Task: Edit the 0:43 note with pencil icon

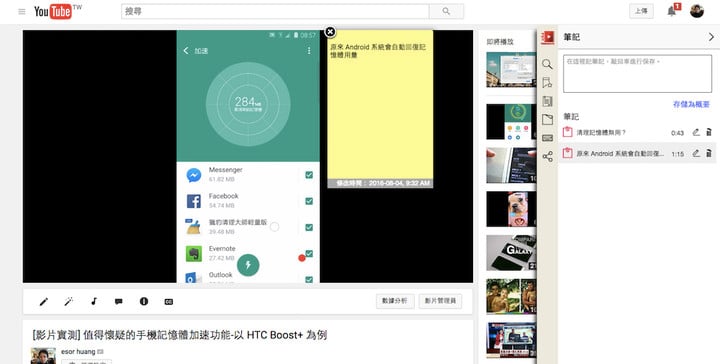Action: pos(696,132)
